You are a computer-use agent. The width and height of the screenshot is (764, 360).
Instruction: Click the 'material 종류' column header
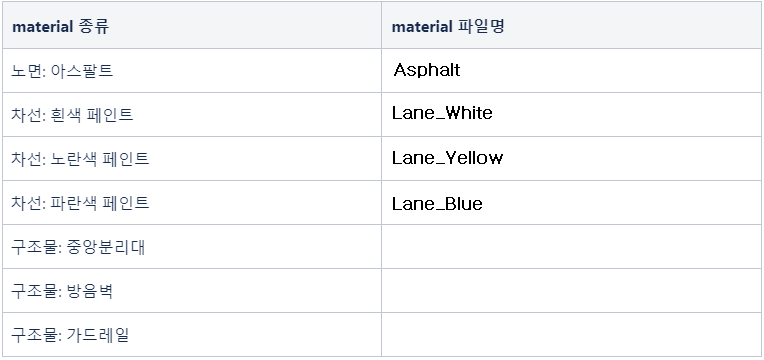pos(192,25)
